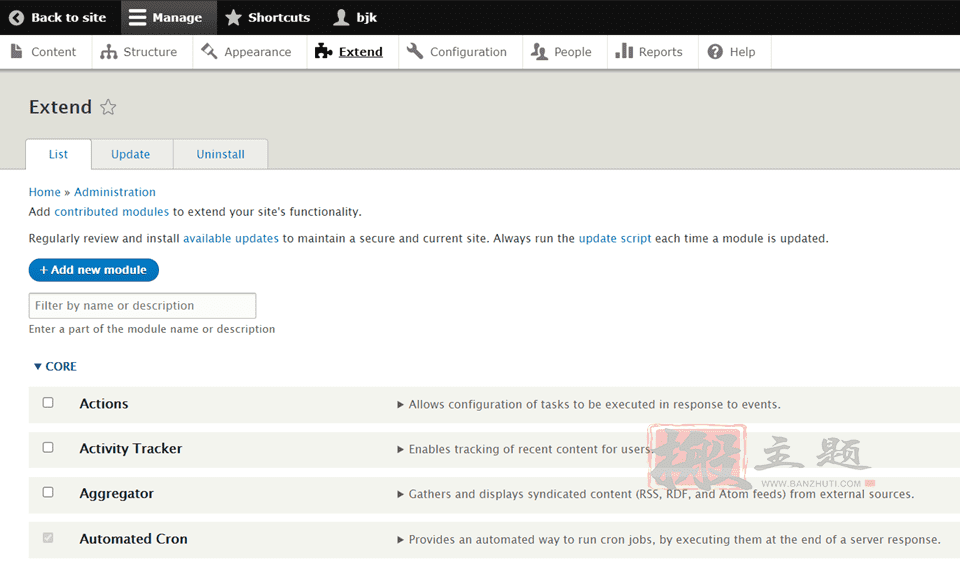Viewport: 960px width, 566px height.
Task: Click the Appearance paintbrush icon
Action: [x=209, y=51]
